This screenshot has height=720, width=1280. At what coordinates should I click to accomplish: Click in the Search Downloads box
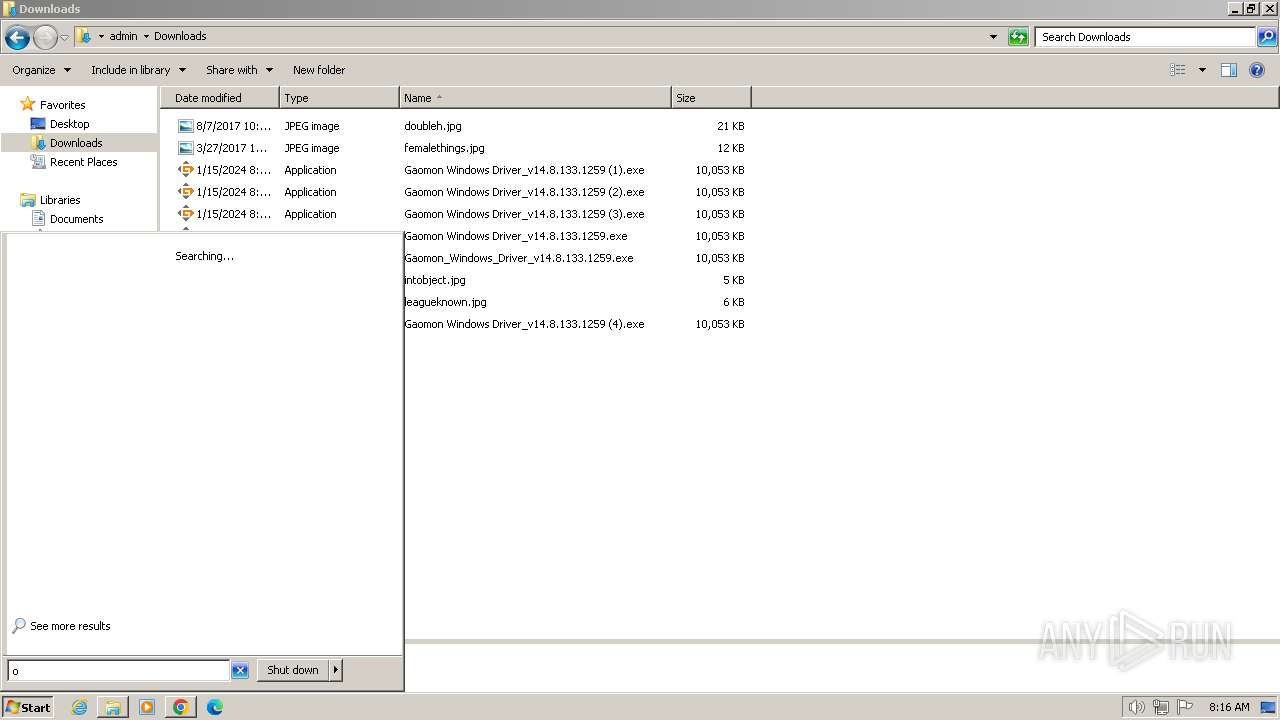(x=1145, y=37)
